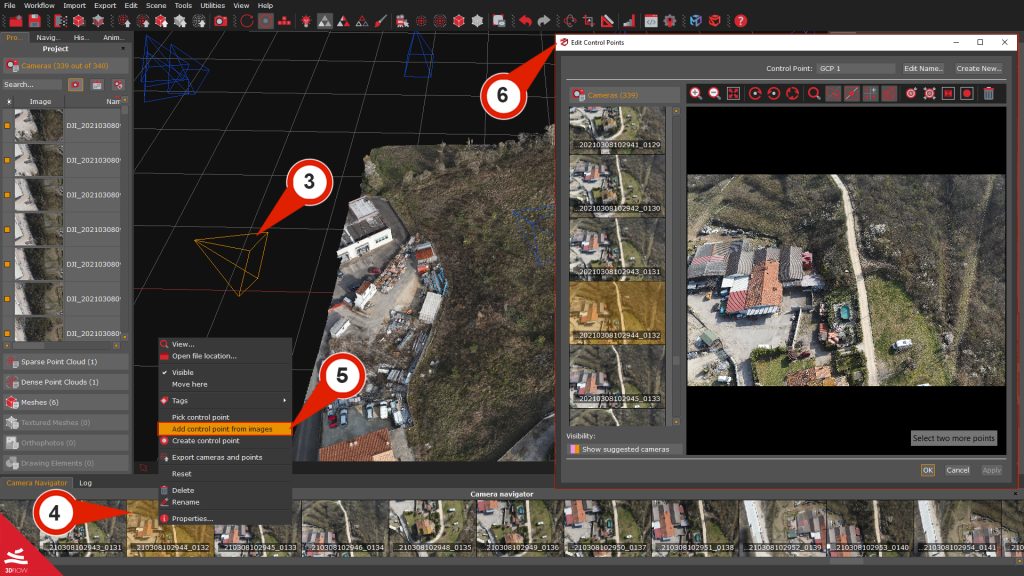Image resolution: width=1024 pixels, height=576 pixels.
Task: Click the paintbrush icon in main toolbar
Action: point(381,21)
